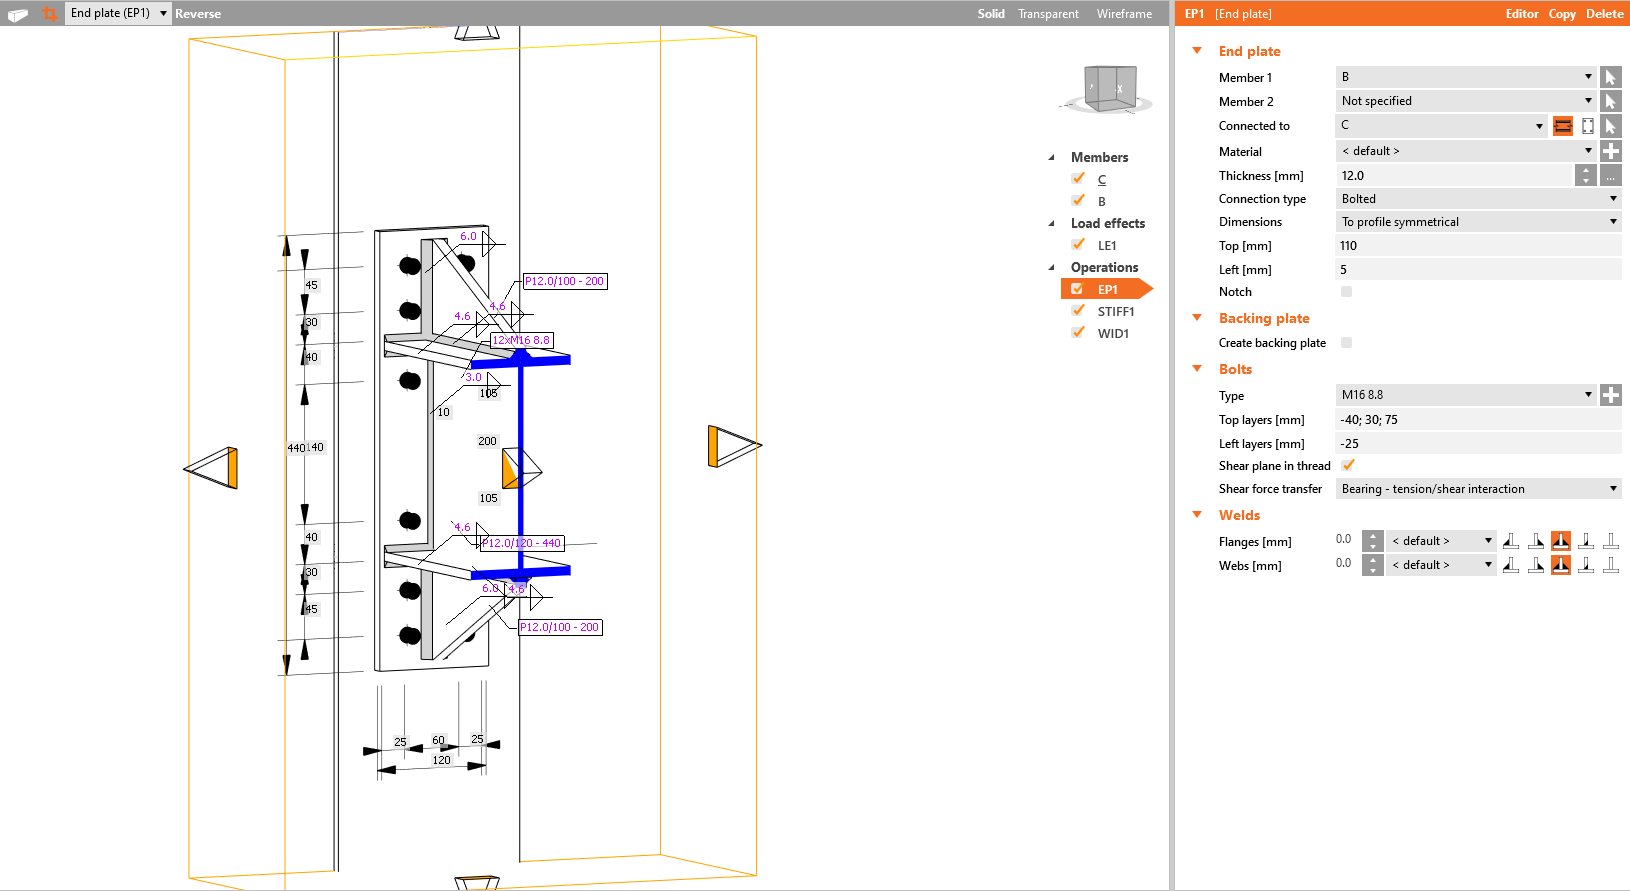Click the Reverse button
Screen dimensions: 1630x891
[x=198, y=14]
